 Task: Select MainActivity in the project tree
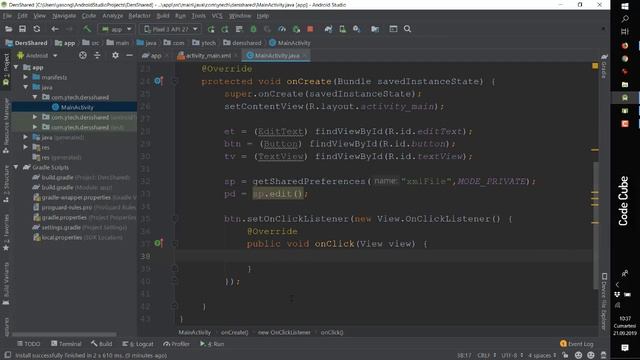point(74,107)
